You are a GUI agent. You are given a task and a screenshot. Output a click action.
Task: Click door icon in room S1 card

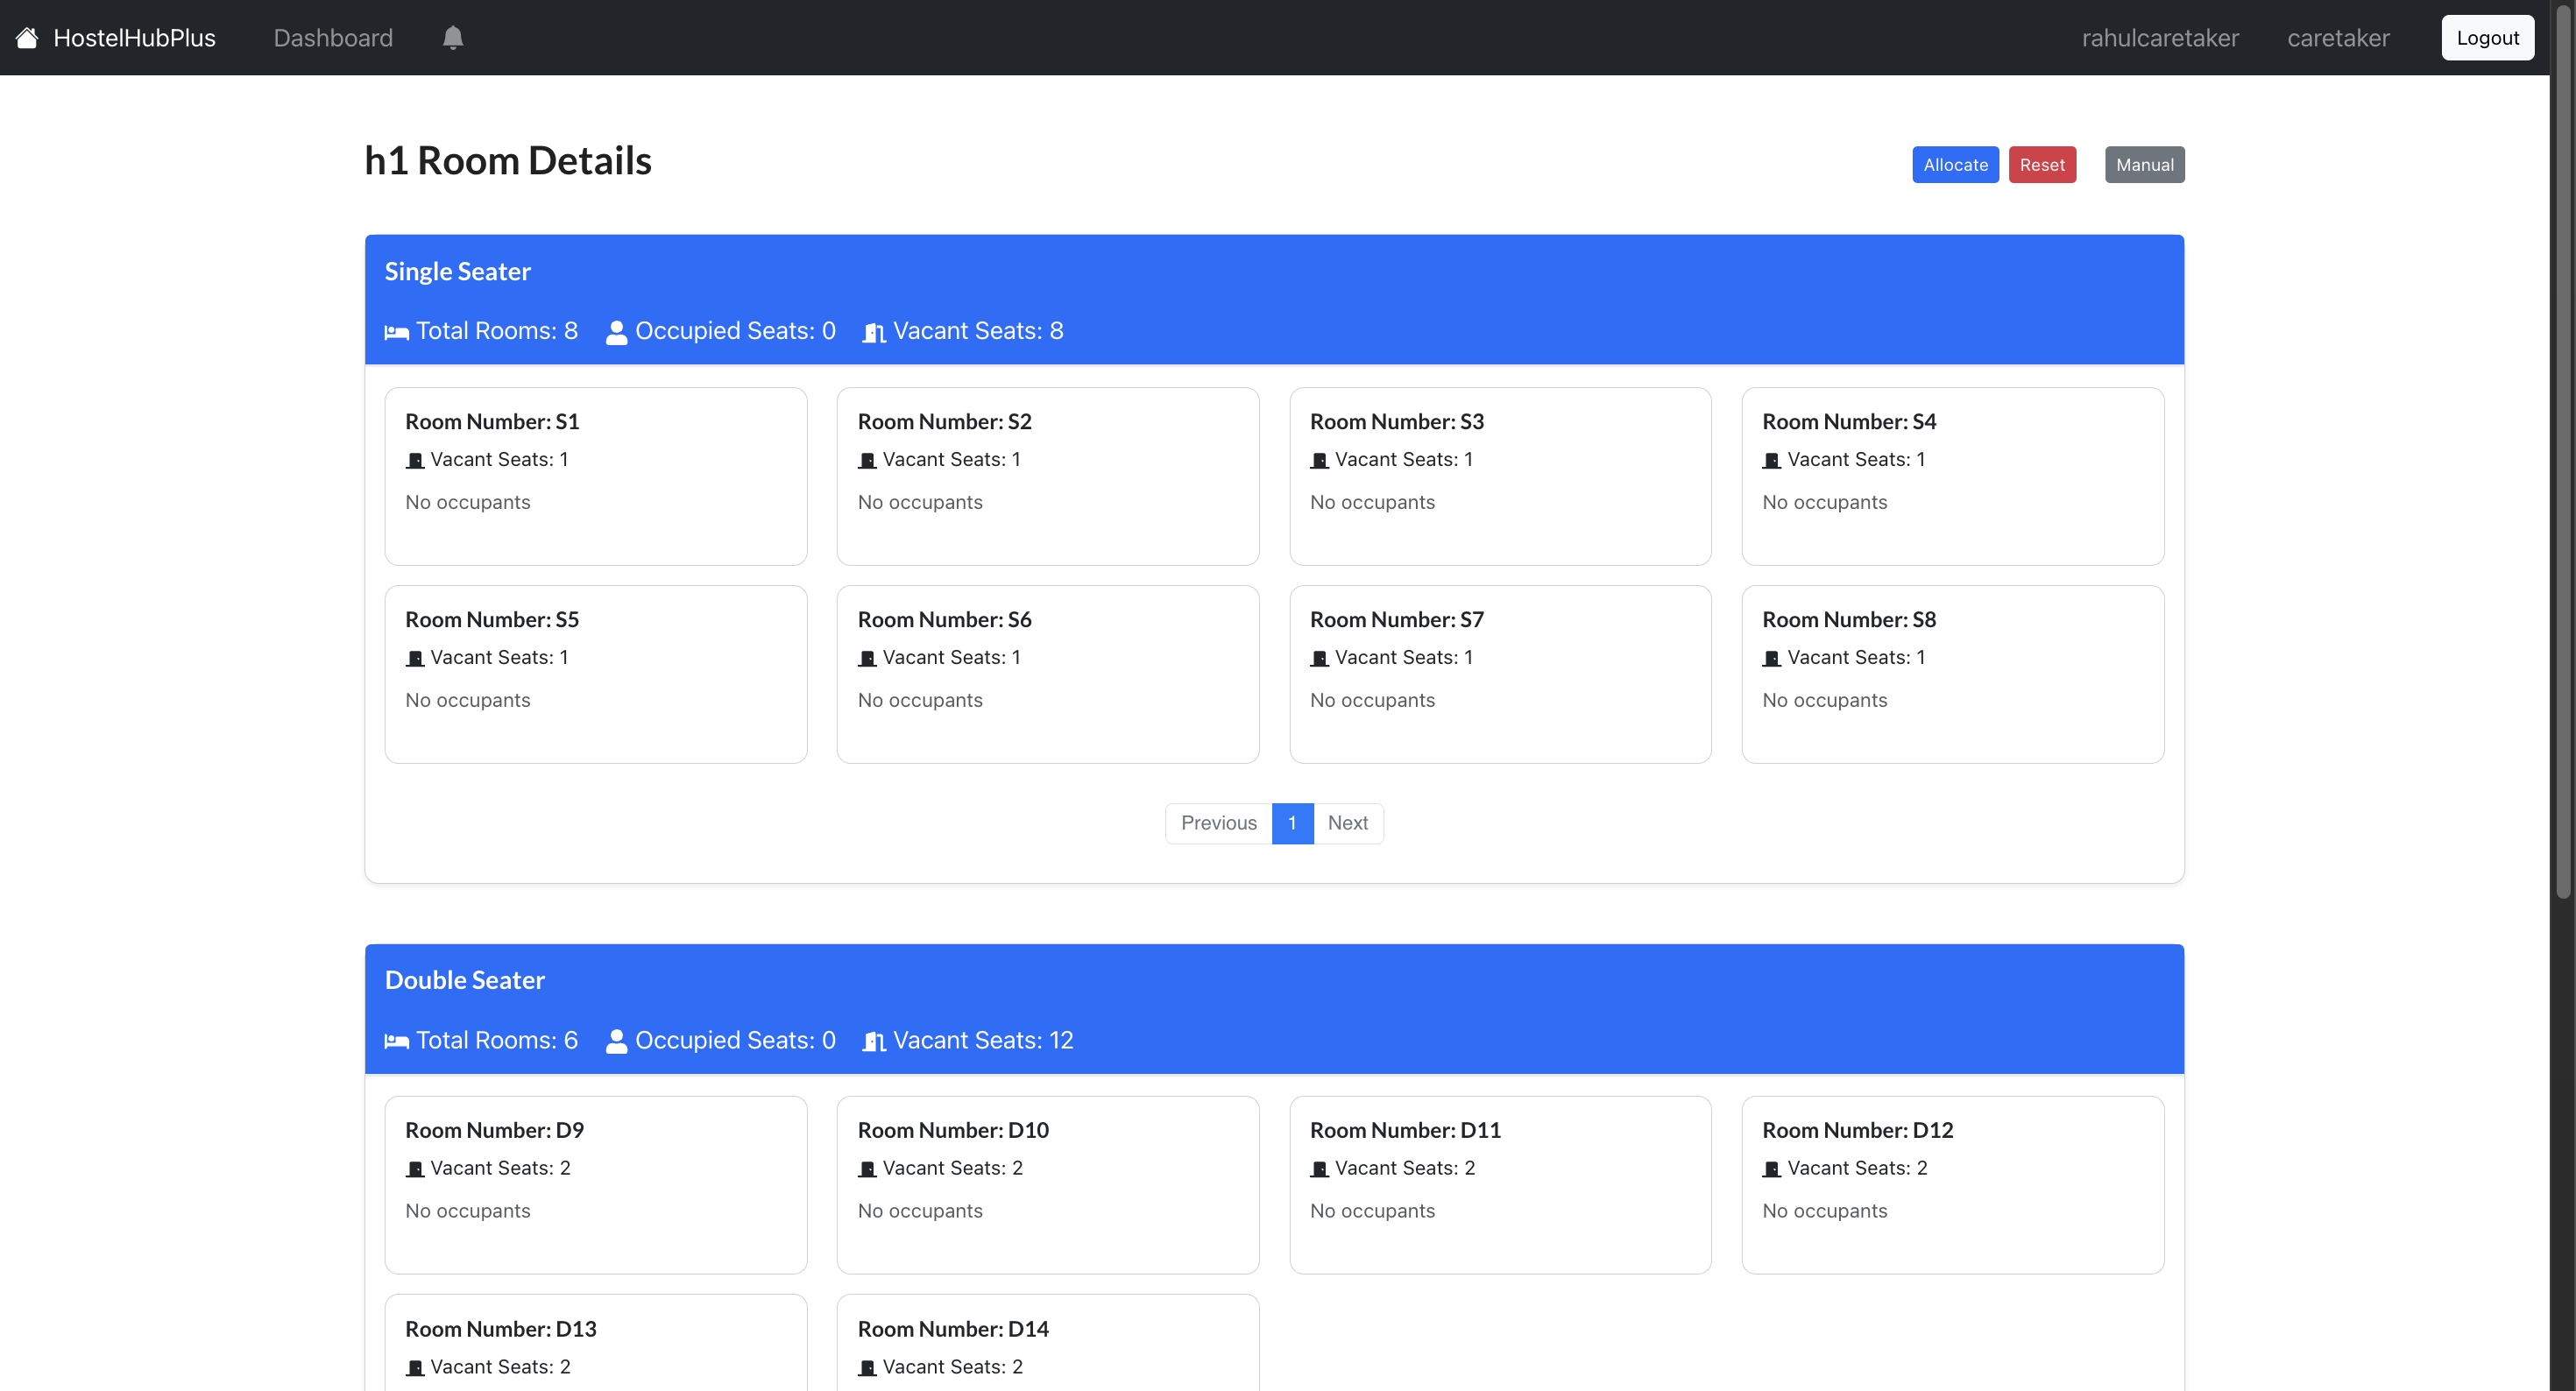tap(415, 460)
